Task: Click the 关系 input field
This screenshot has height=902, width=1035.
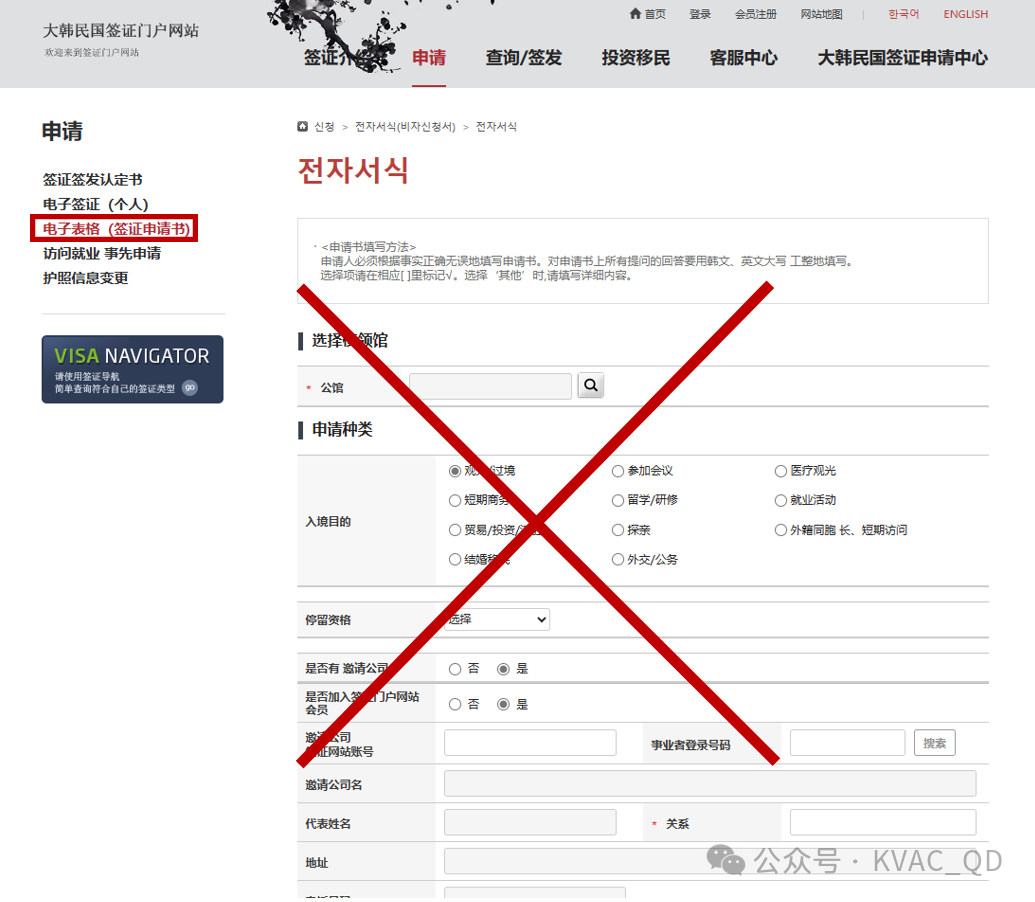Action: pos(882,823)
